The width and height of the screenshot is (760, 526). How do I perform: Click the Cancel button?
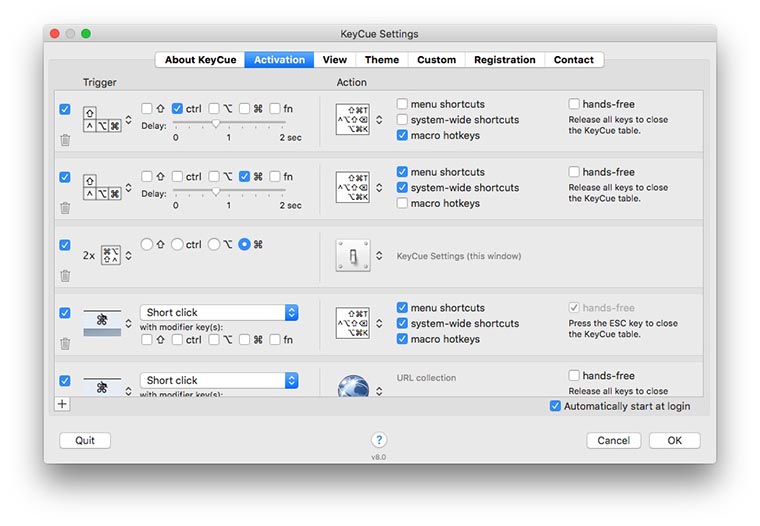pos(614,440)
